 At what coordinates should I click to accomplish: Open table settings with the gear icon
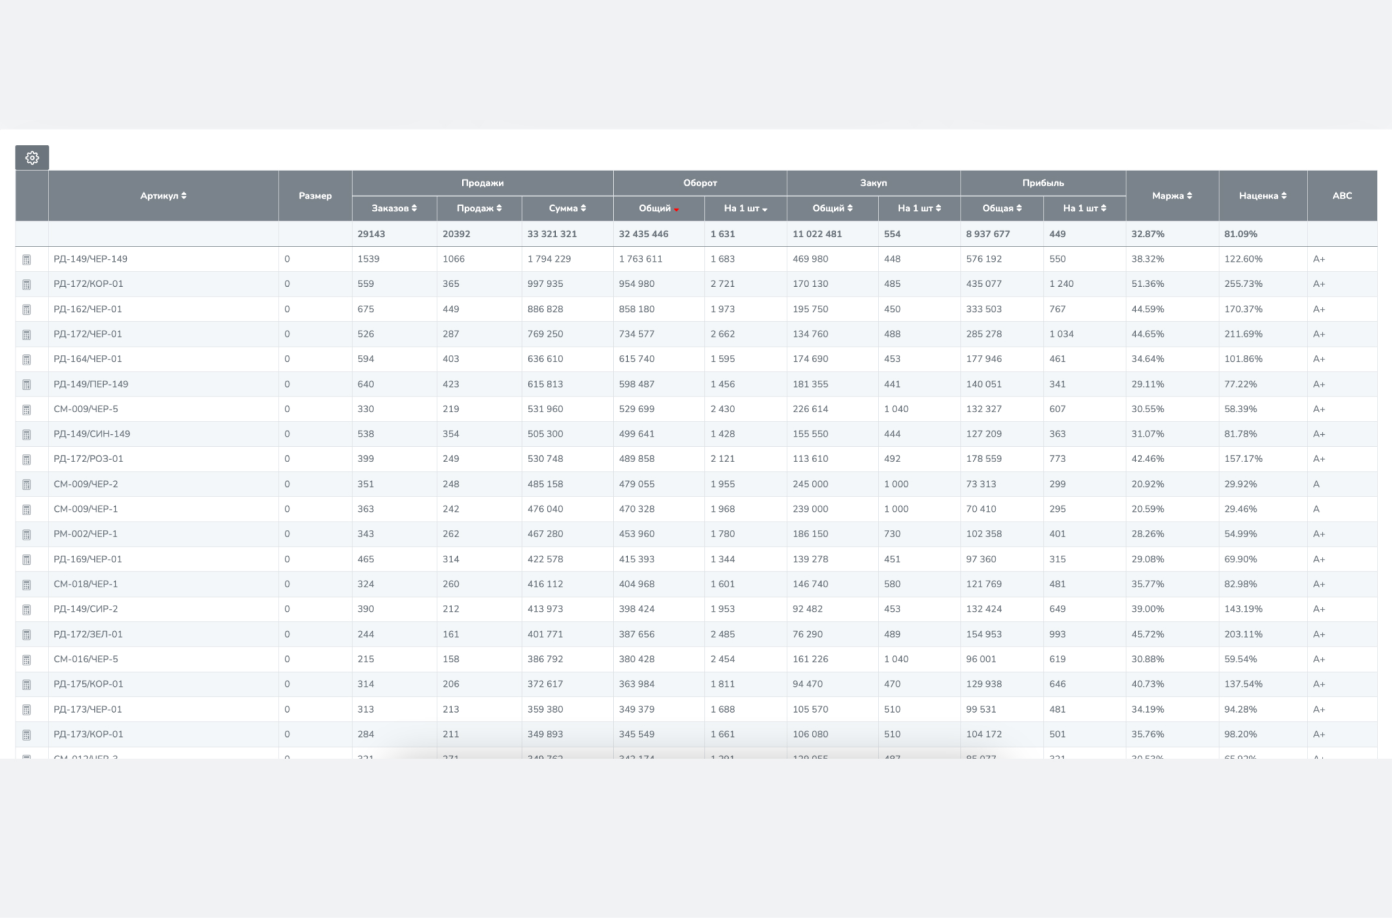32,158
